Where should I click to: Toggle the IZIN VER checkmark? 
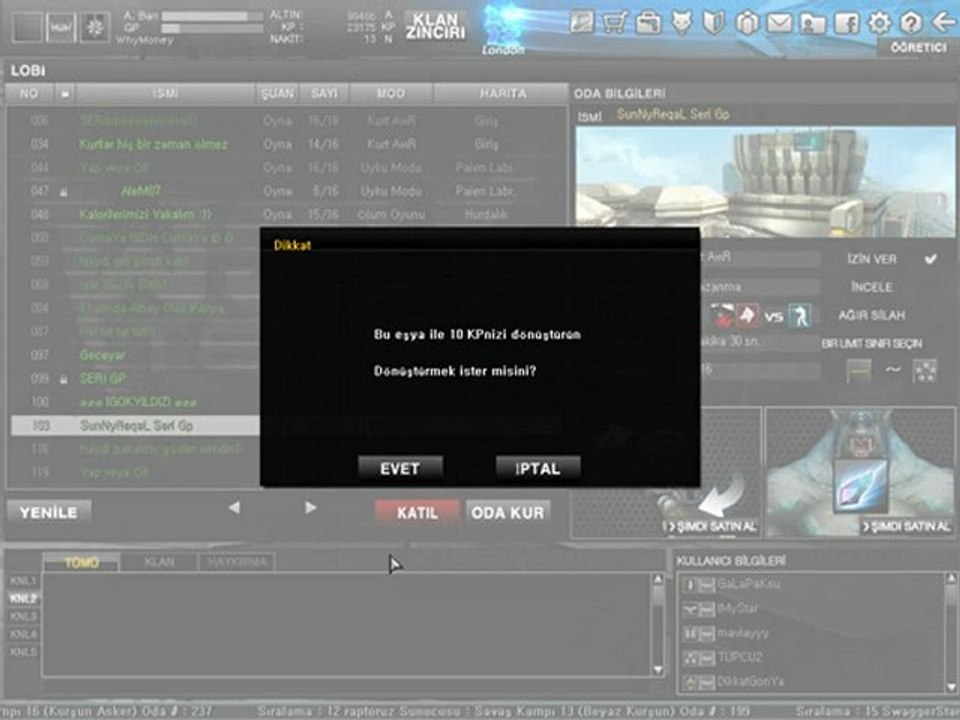click(931, 259)
